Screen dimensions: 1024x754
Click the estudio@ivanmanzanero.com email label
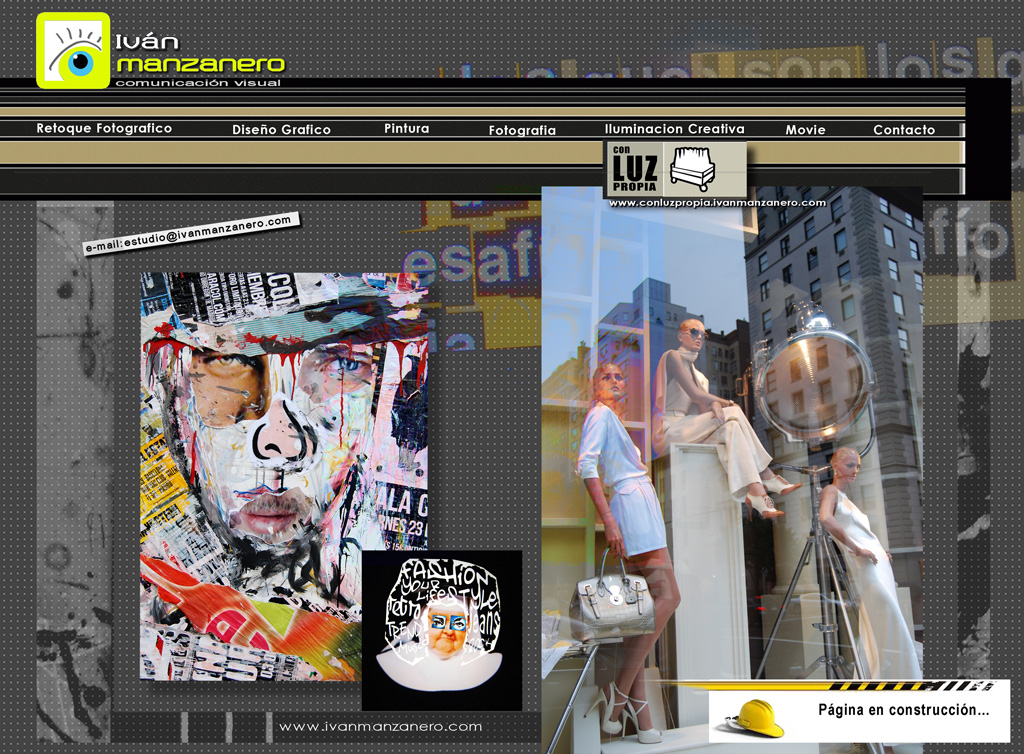click(191, 232)
